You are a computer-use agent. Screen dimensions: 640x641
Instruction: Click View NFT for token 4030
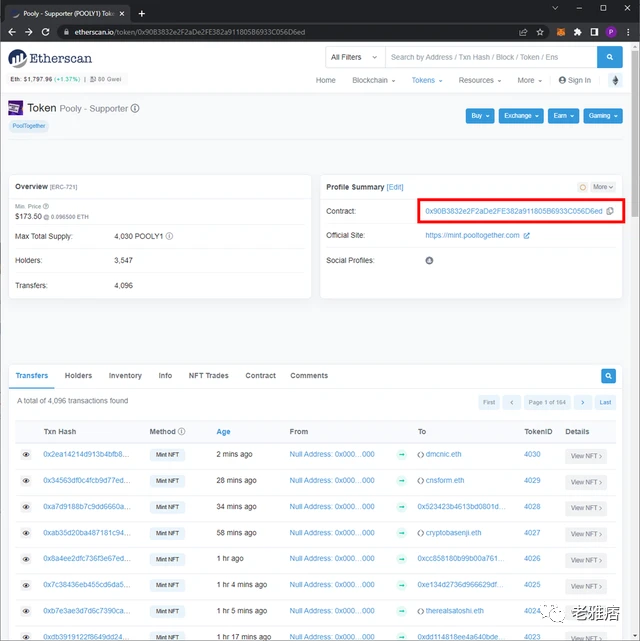coord(586,456)
